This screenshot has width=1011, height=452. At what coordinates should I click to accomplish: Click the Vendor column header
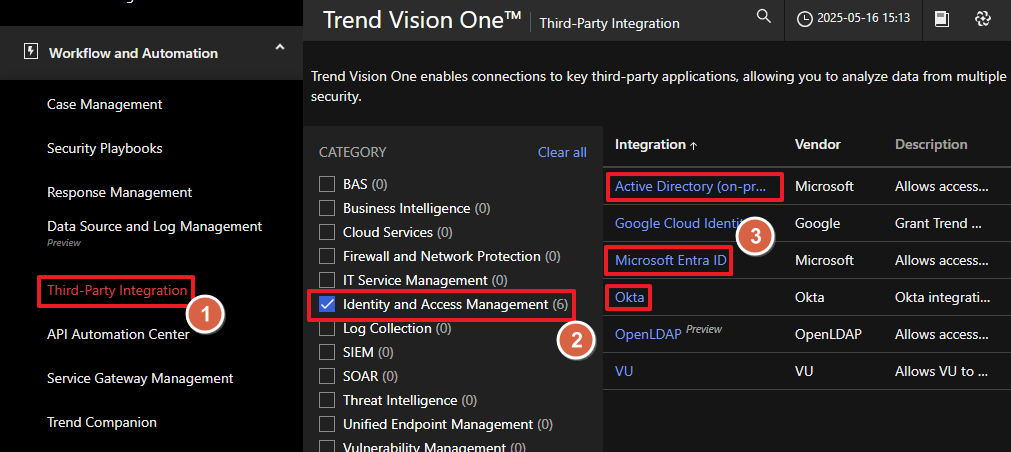pyautogui.click(x=817, y=144)
